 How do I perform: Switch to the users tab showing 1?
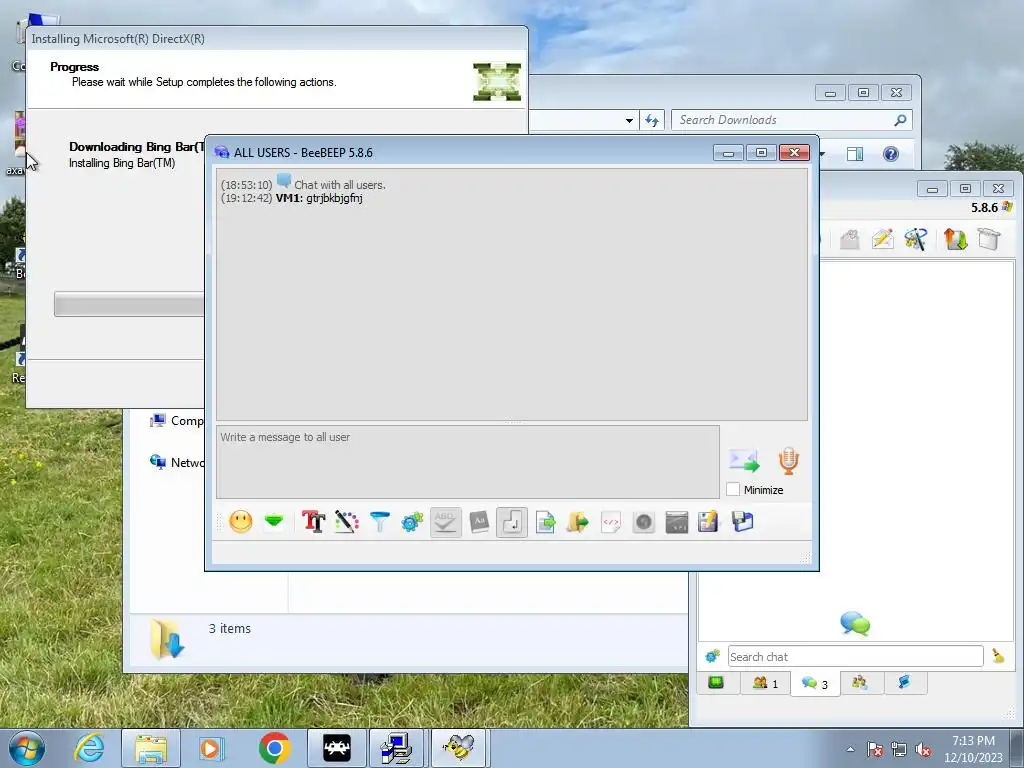[765, 683]
